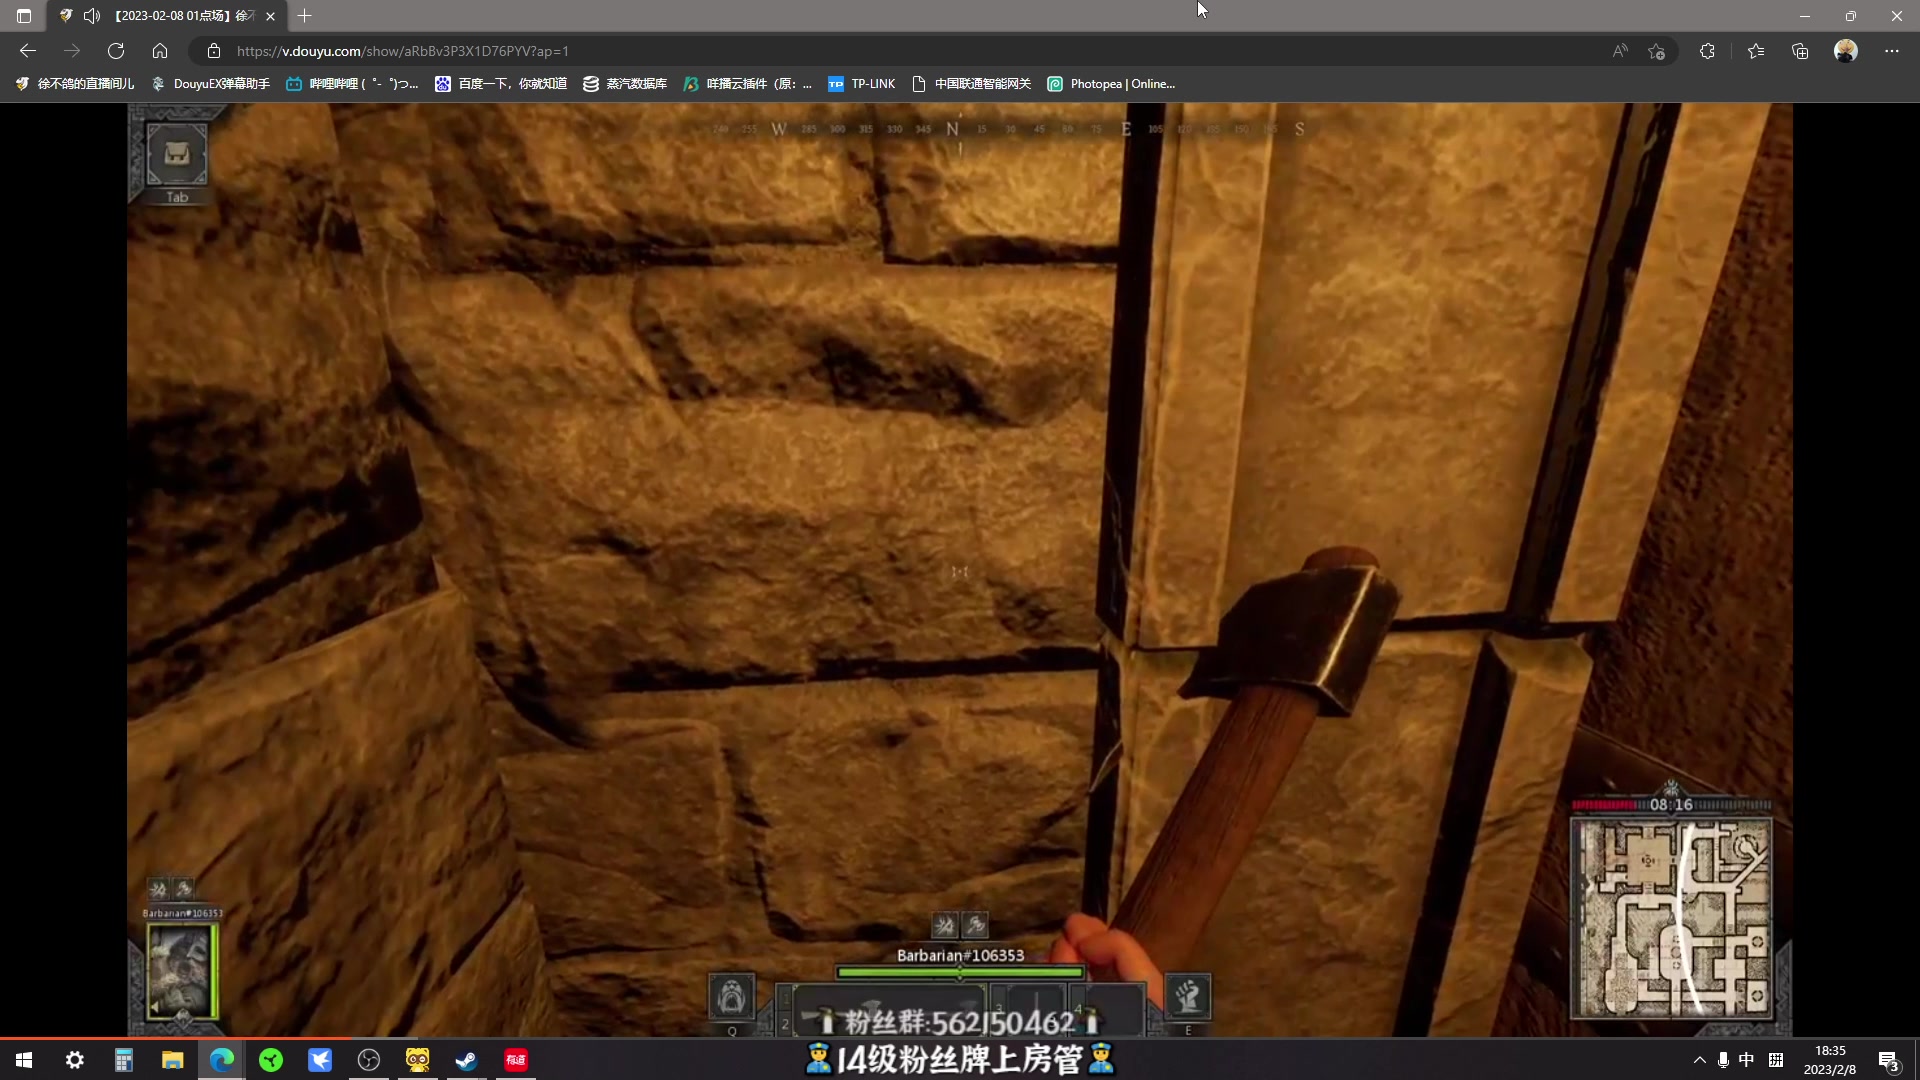Viewport: 1920px width, 1080px height.
Task: Open the Favorites list
Action: [1756, 51]
